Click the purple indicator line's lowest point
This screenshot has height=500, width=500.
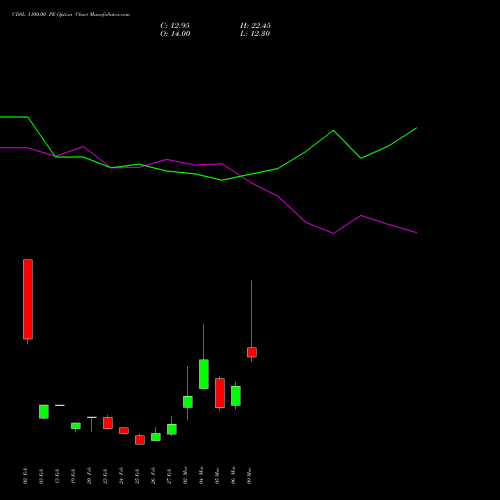(x=333, y=233)
